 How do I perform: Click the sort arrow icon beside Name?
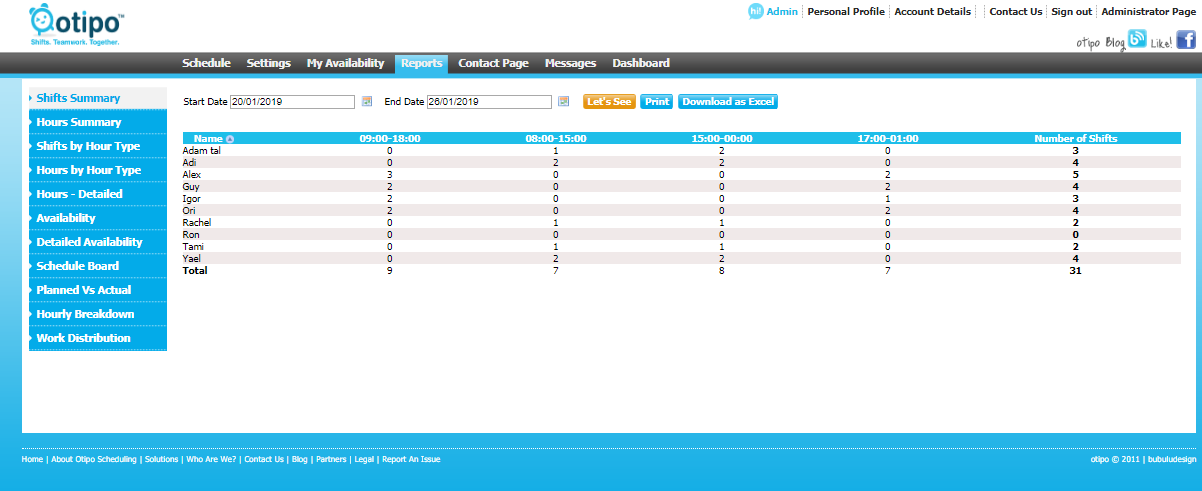coord(230,139)
